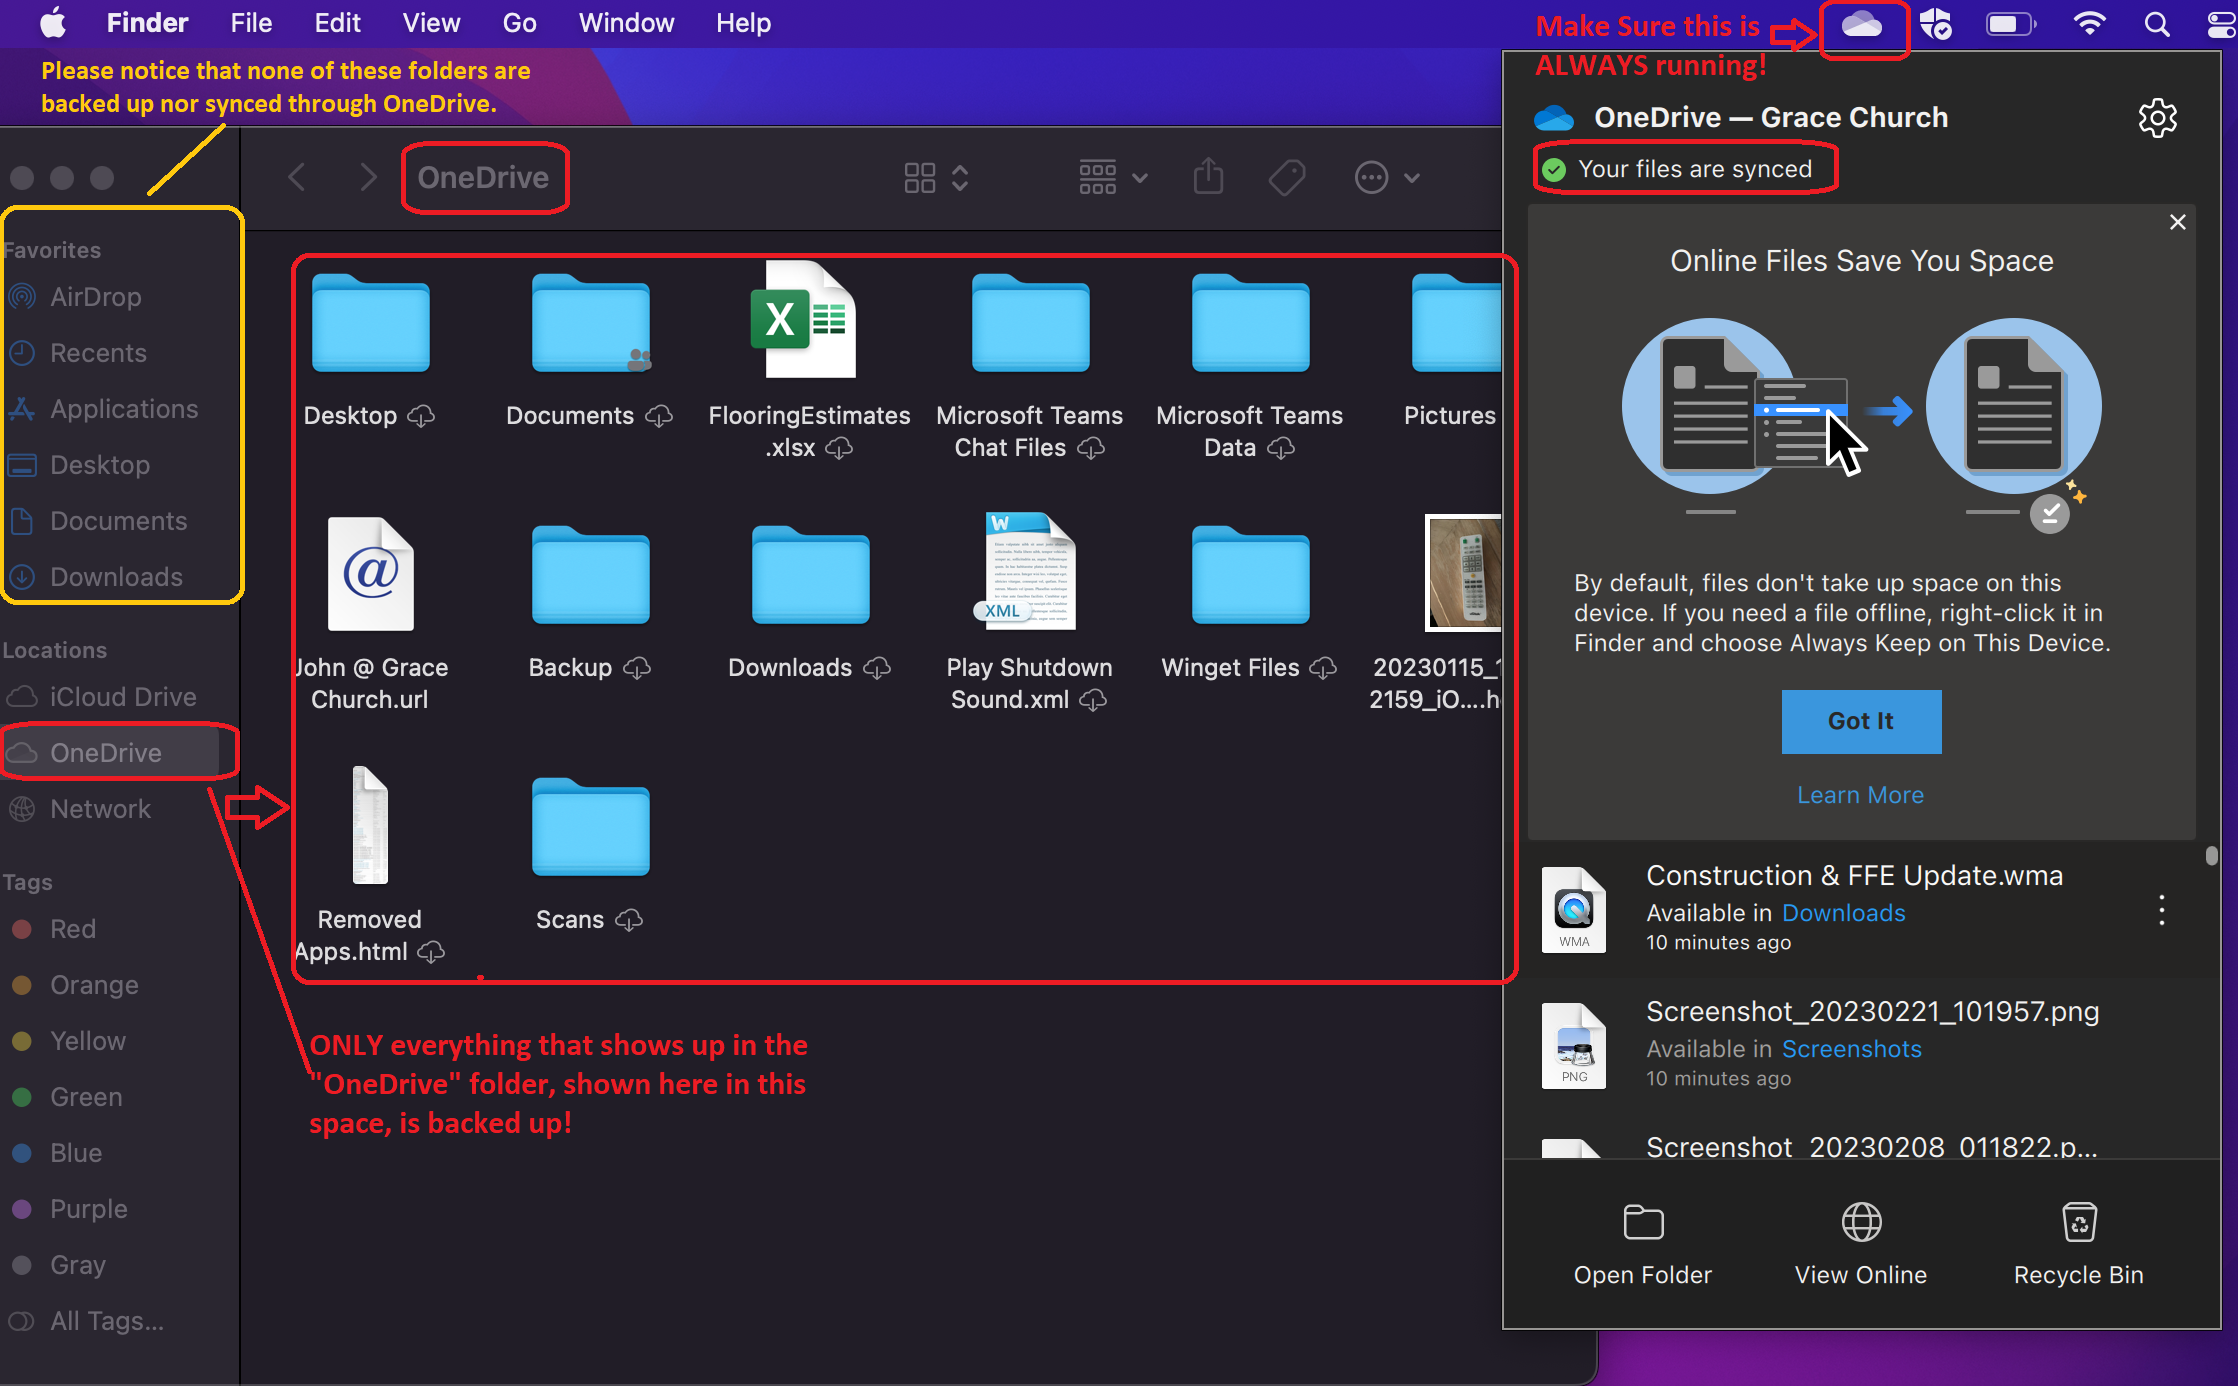Open the OneDrive settings gear
The width and height of the screenshot is (2238, 1386).
tap(2157, 118)
